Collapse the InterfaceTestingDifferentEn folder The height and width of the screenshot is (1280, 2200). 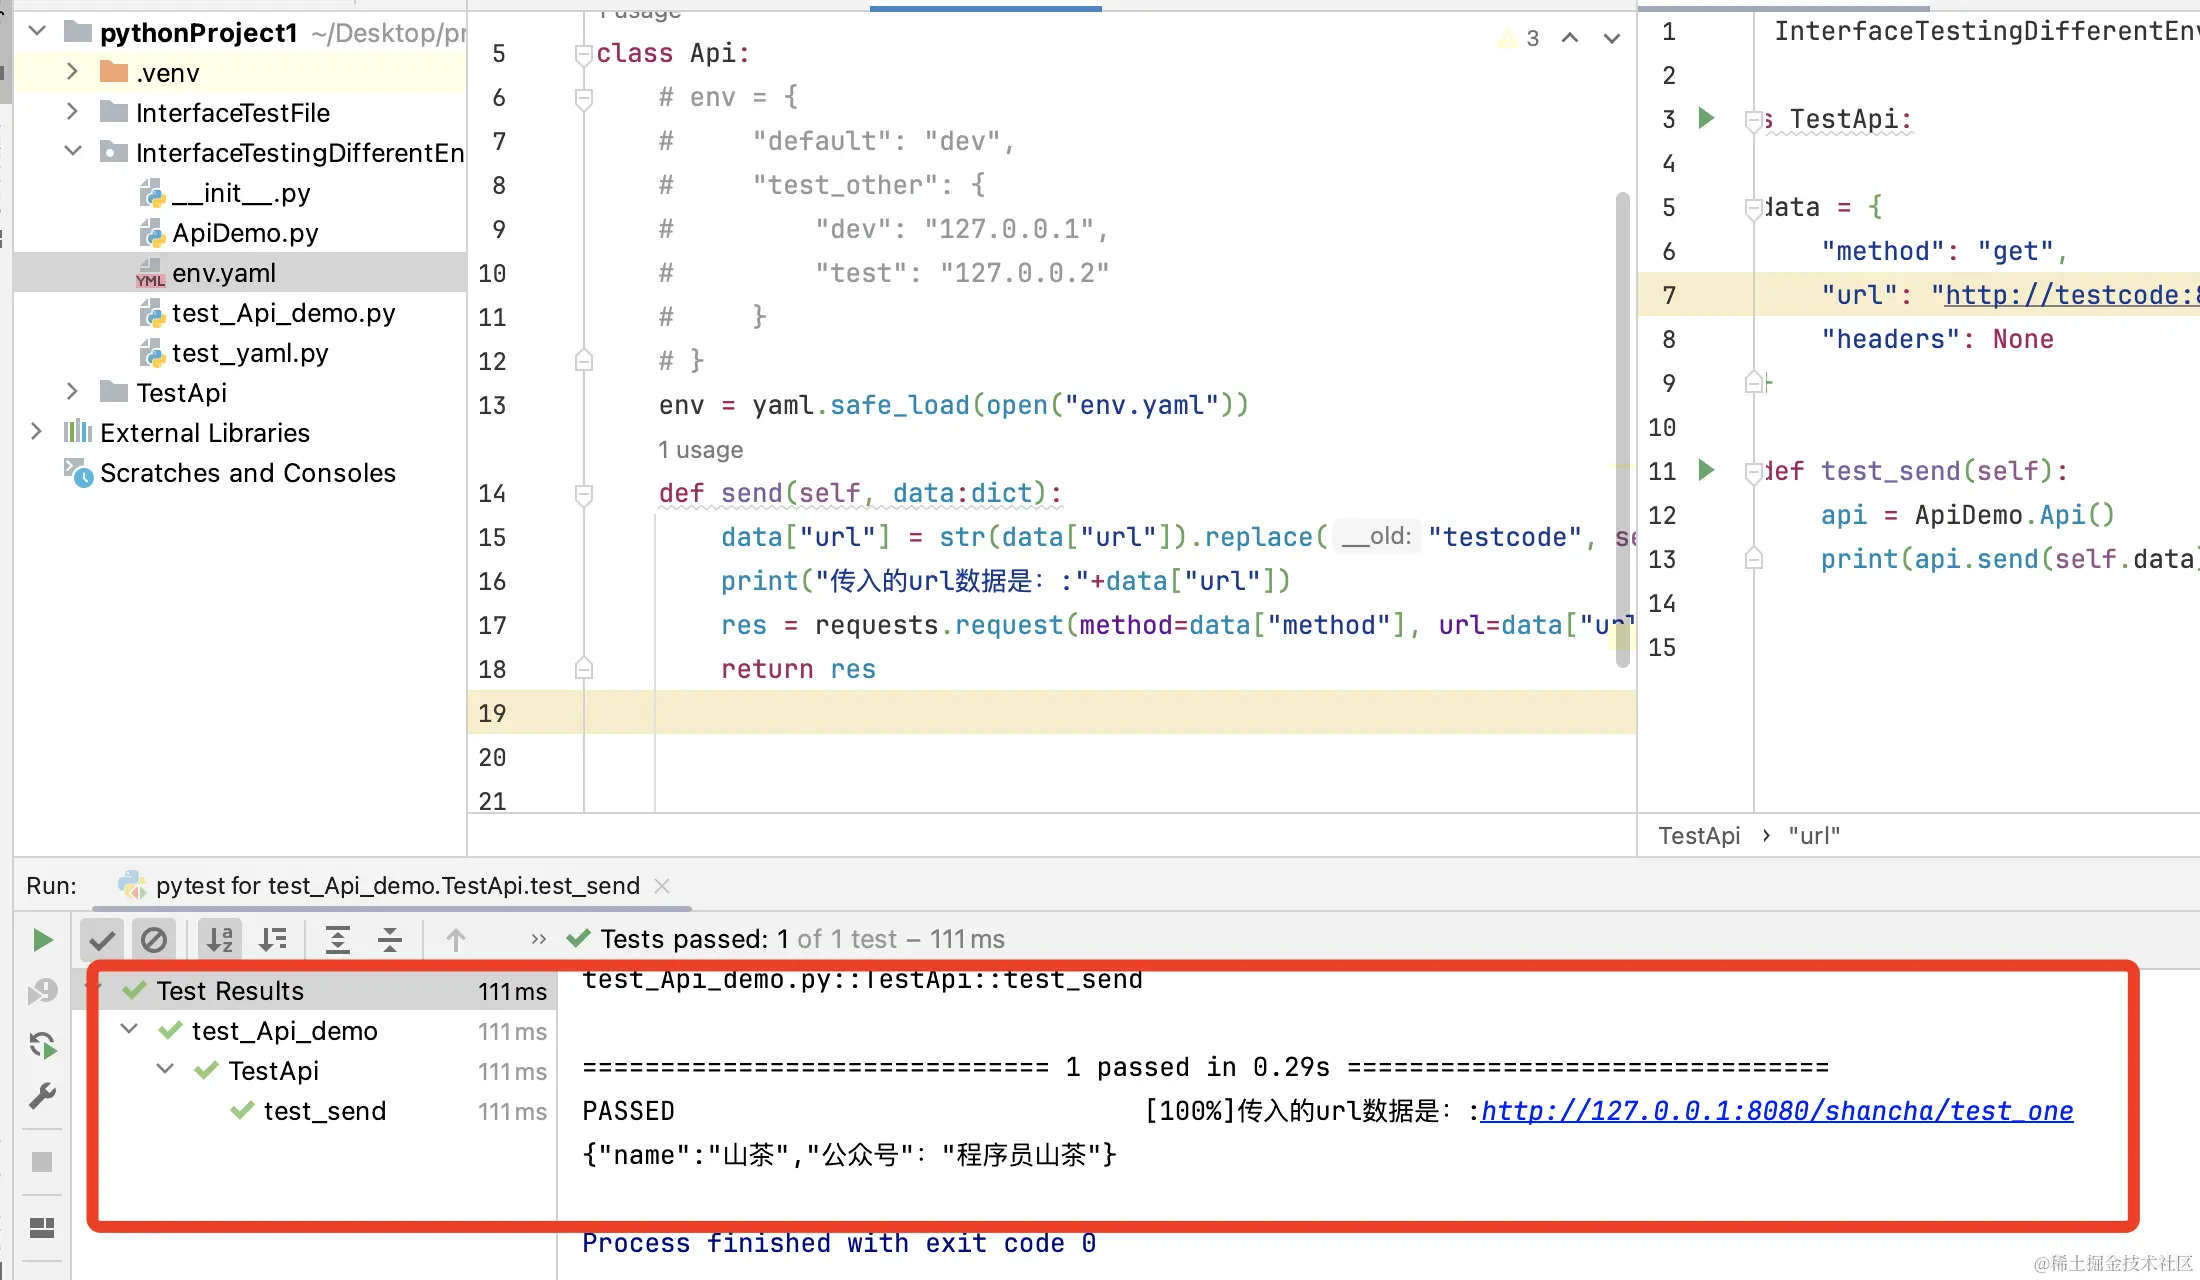(x=72, y=152)
